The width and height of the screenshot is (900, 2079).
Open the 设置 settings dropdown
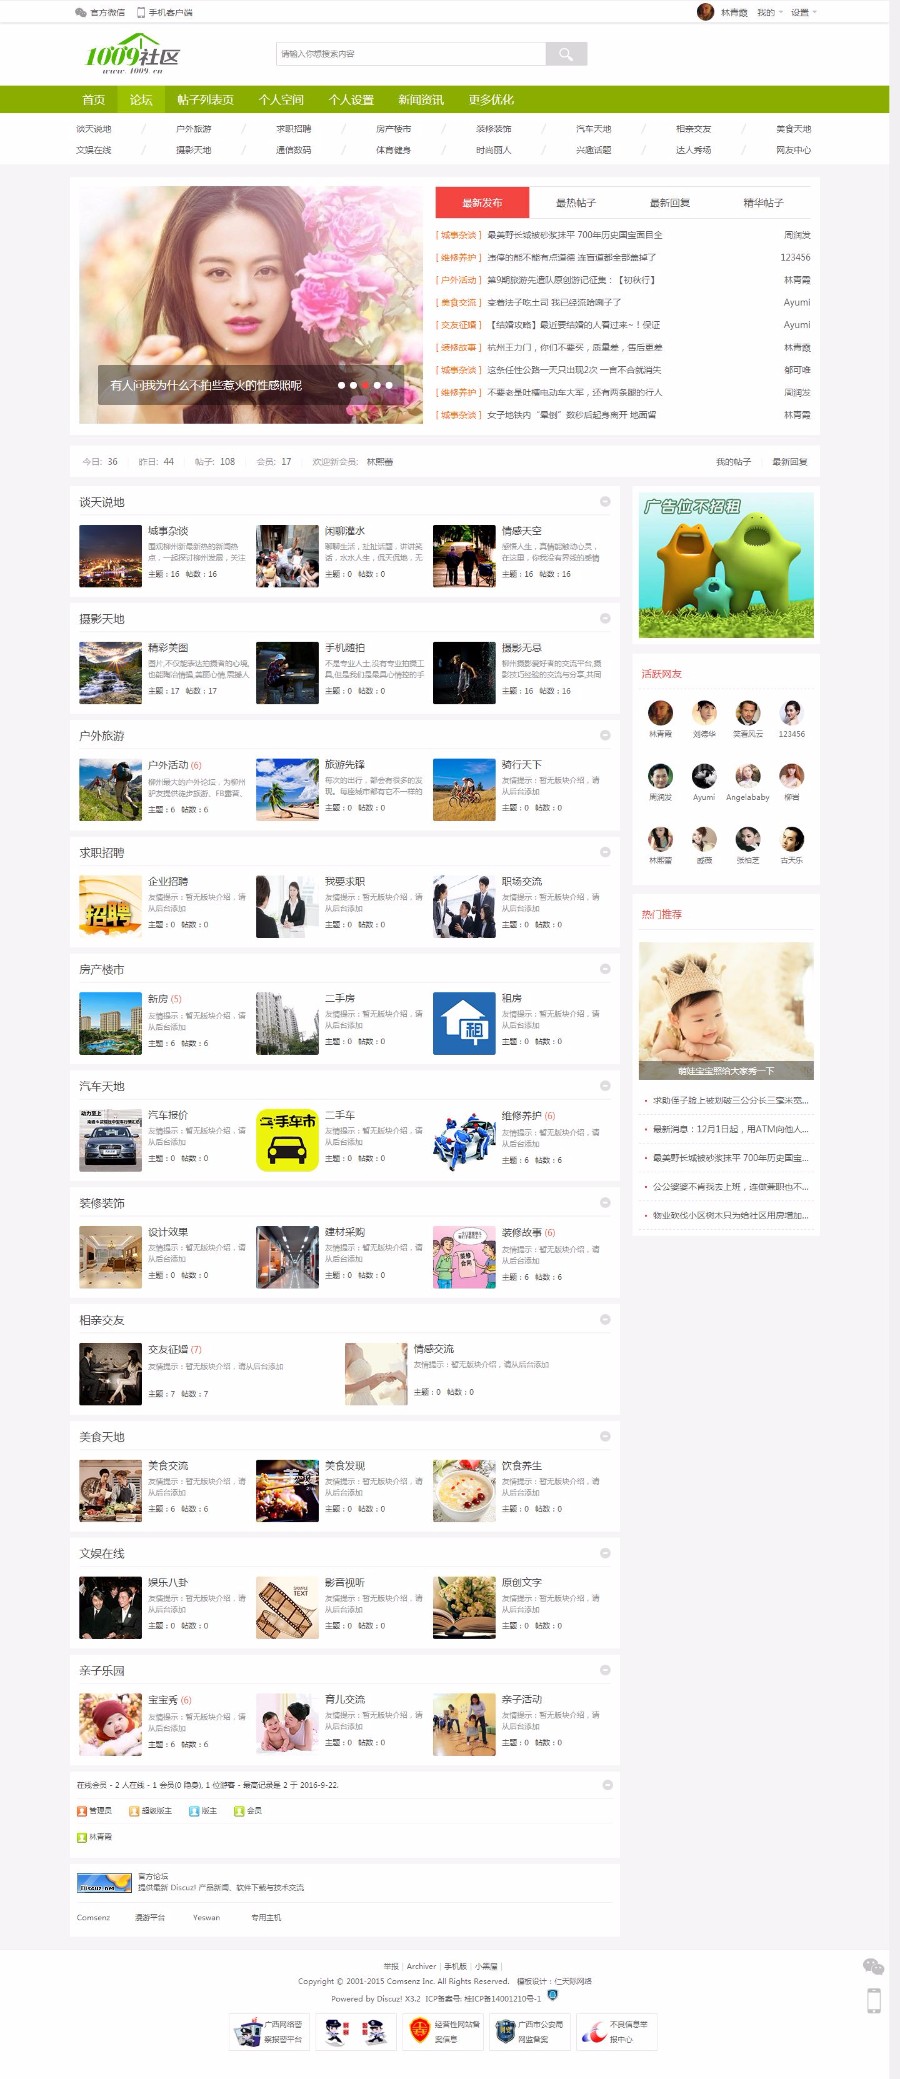(x=803, y=13)
